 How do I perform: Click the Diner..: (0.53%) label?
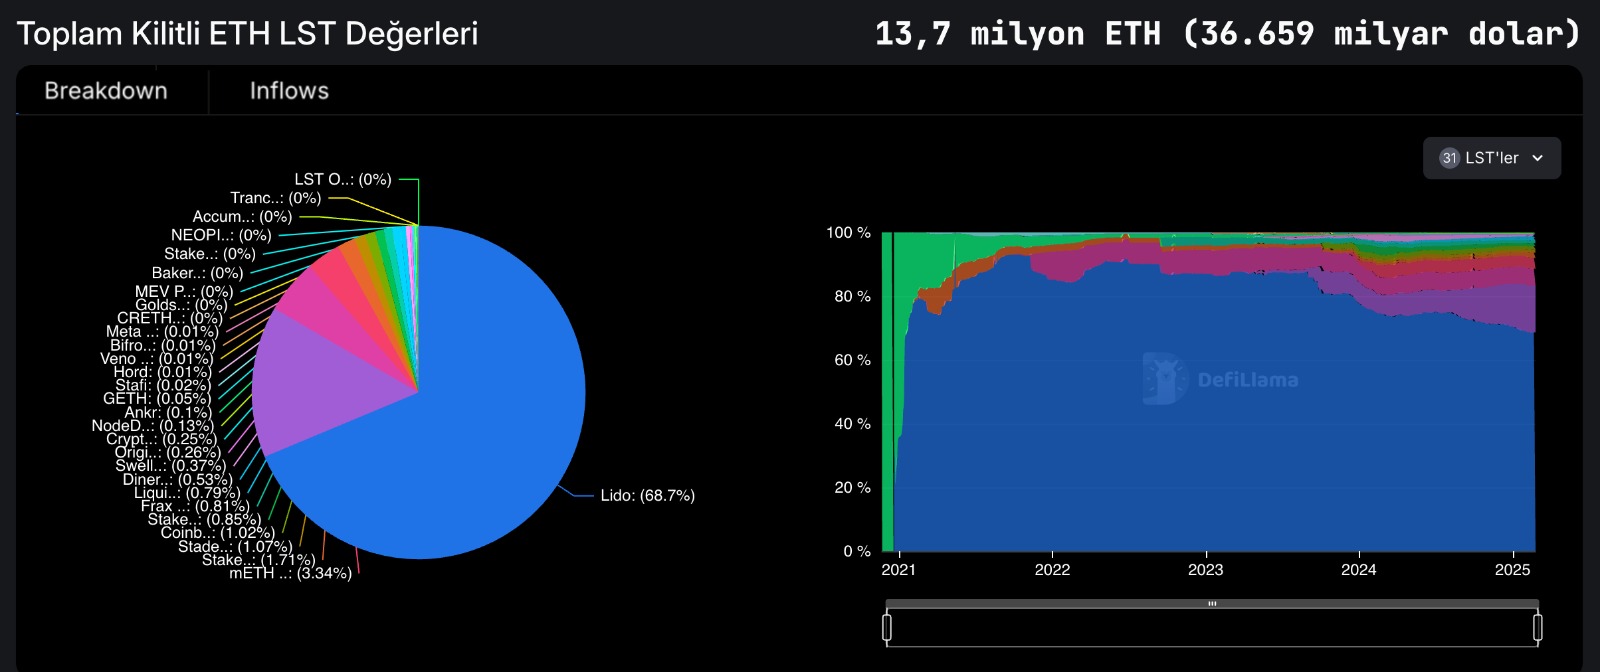pos(177,480)
